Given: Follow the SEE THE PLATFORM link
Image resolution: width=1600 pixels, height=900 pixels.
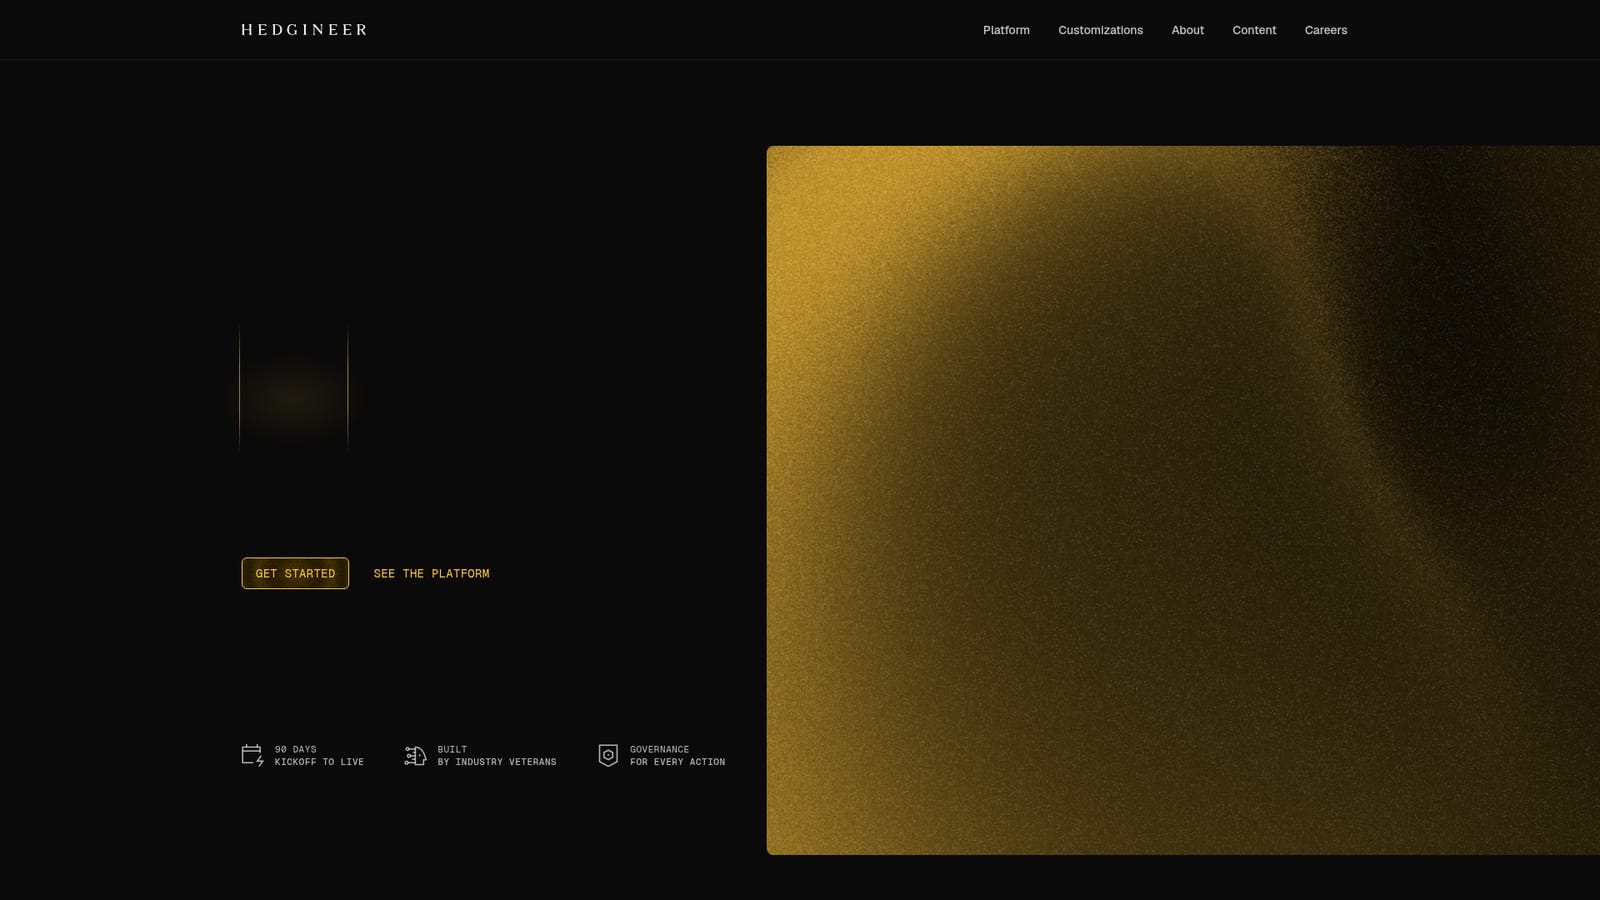Looking at the screenshot, I should tap(431, 573).
